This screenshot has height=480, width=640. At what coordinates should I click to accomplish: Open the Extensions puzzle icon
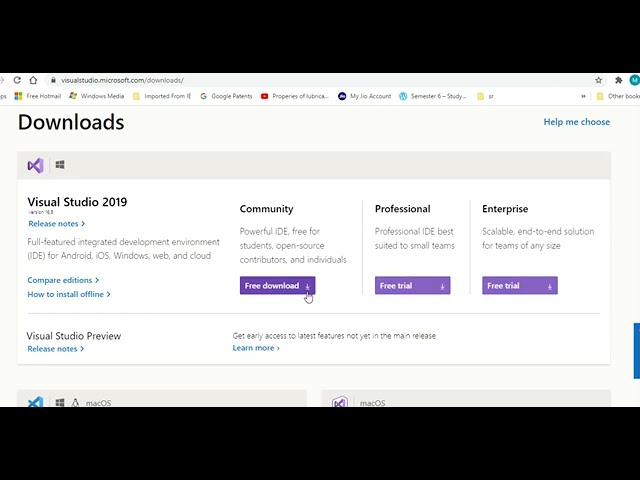click(618, 80)
